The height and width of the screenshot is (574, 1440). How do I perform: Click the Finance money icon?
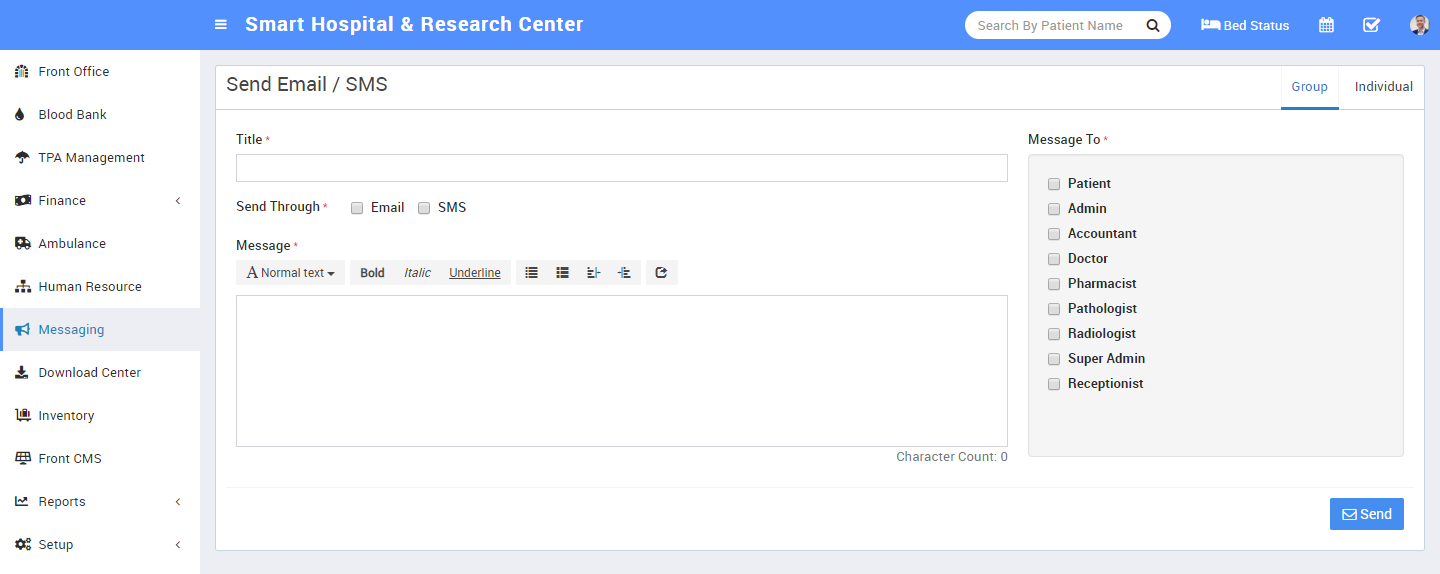(22, 201)
